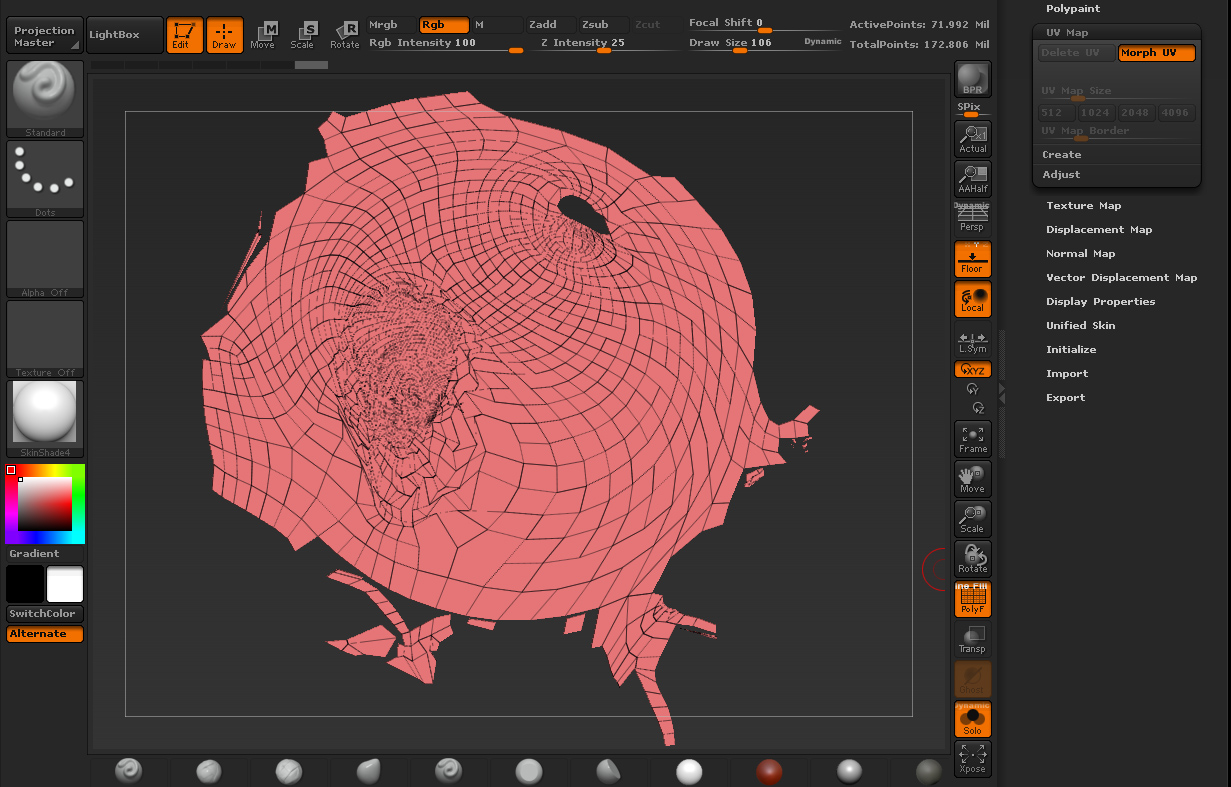Expand Display Properties section

[x=1101, y=302]
